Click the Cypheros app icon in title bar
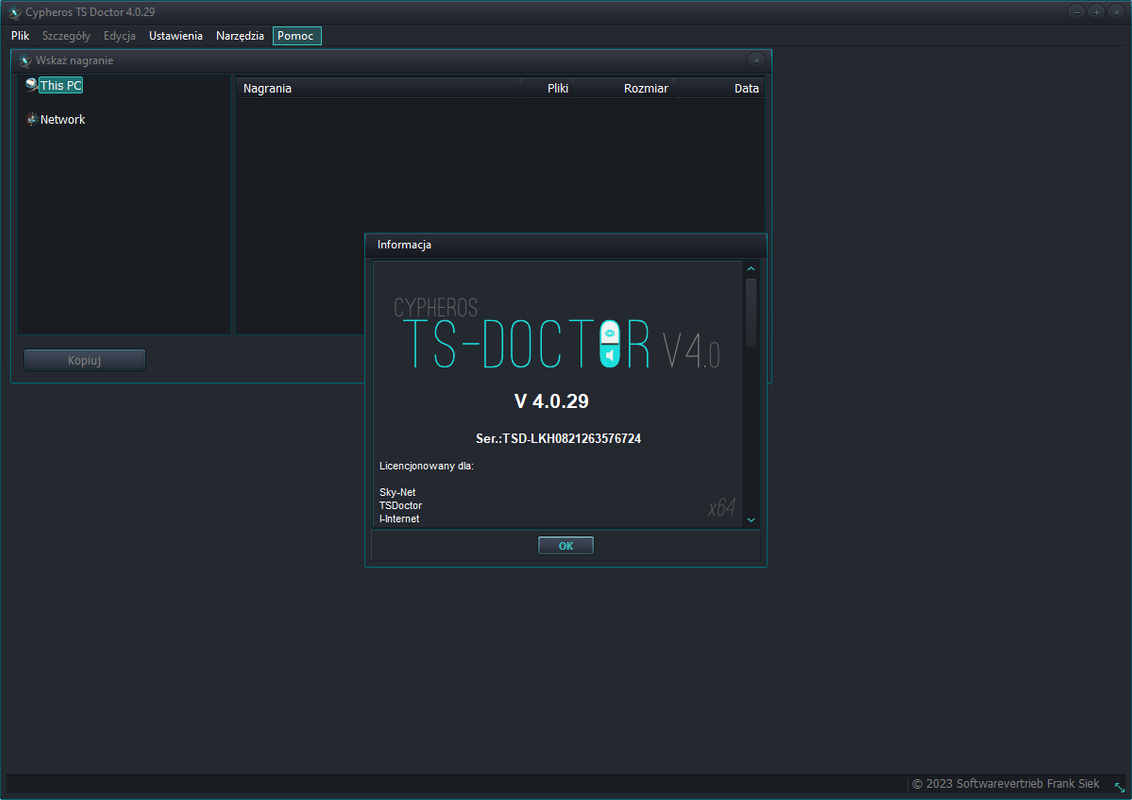Image resolution: width=1132 pixels, height=800 pixels. [x=14, y=12]
